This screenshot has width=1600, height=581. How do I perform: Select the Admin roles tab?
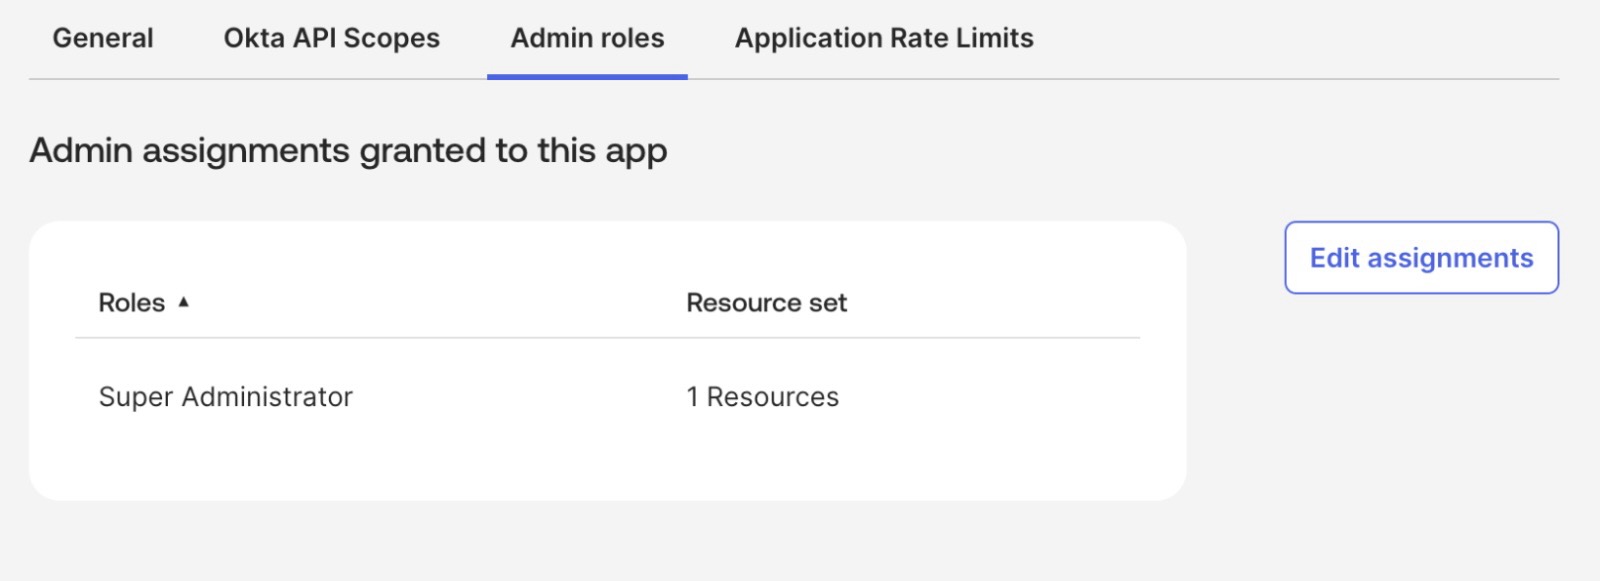coord(587,38)
